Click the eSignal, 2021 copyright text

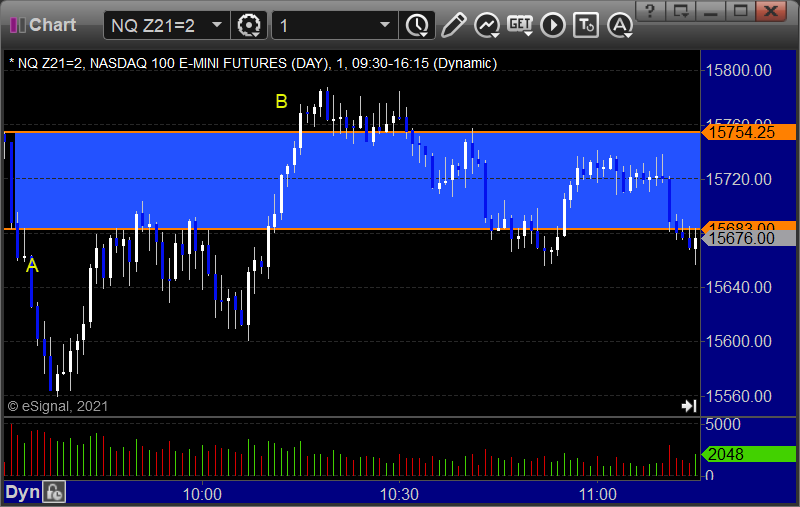tap(58, 406)
